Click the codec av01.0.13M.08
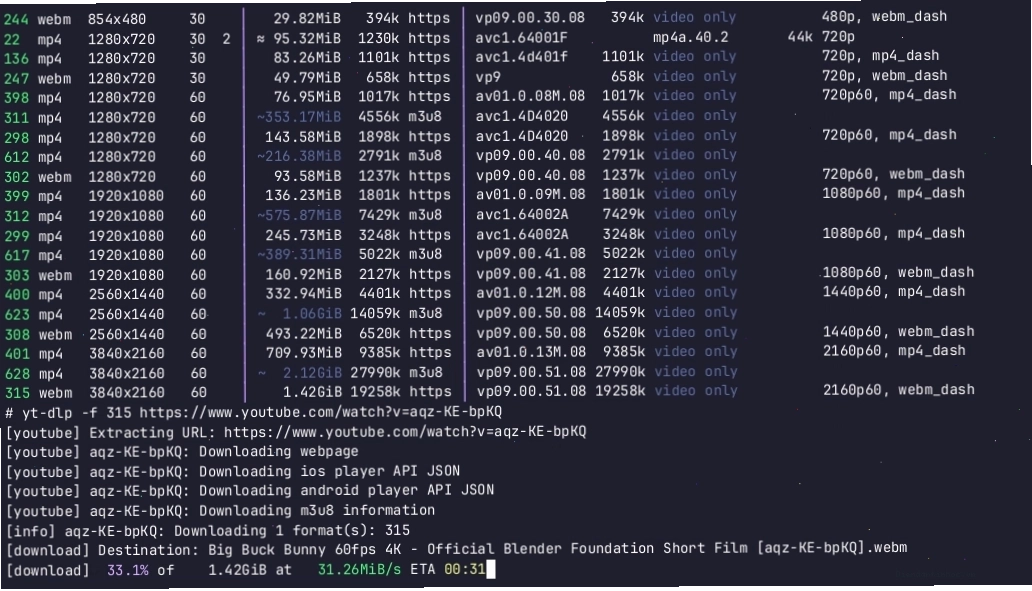This screenshot has height=591, width=1032. [530, 352]
